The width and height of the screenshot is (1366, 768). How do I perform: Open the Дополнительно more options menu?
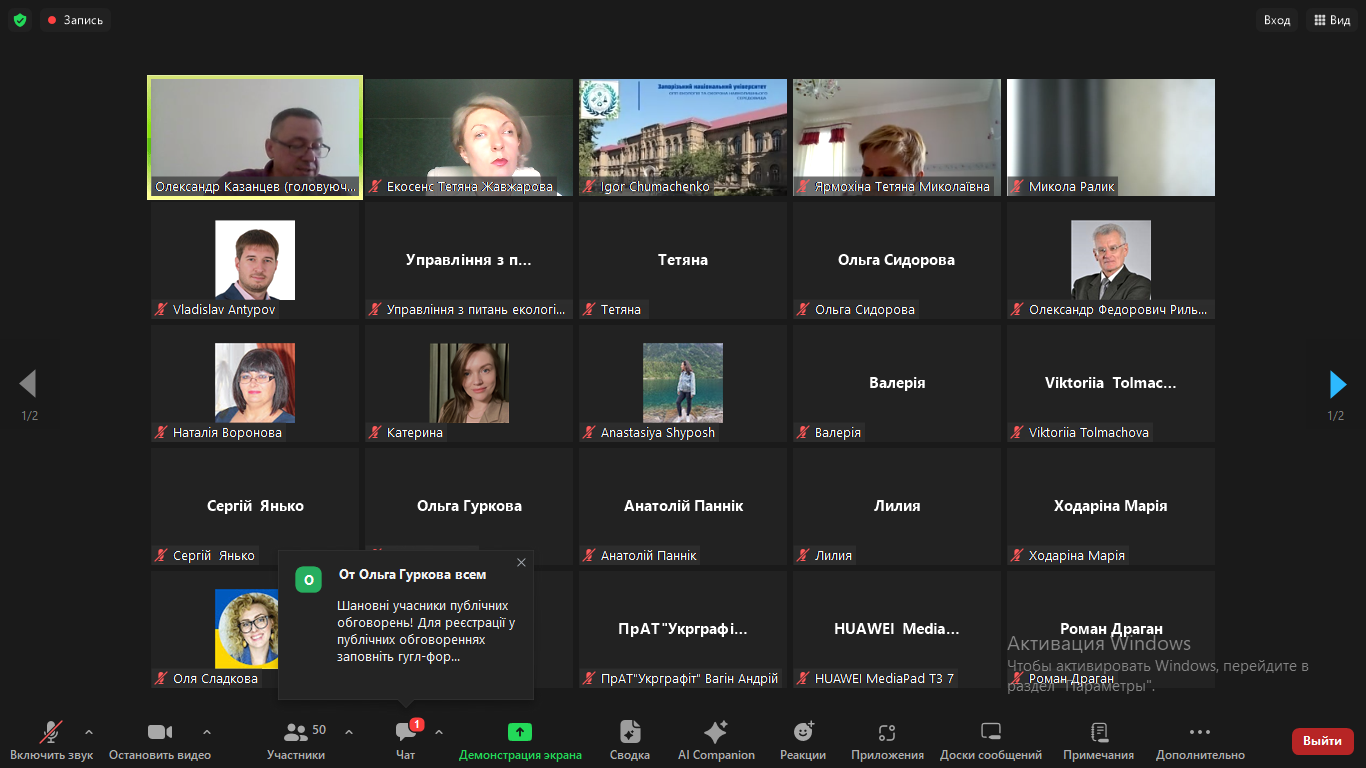click(1200, 741)
